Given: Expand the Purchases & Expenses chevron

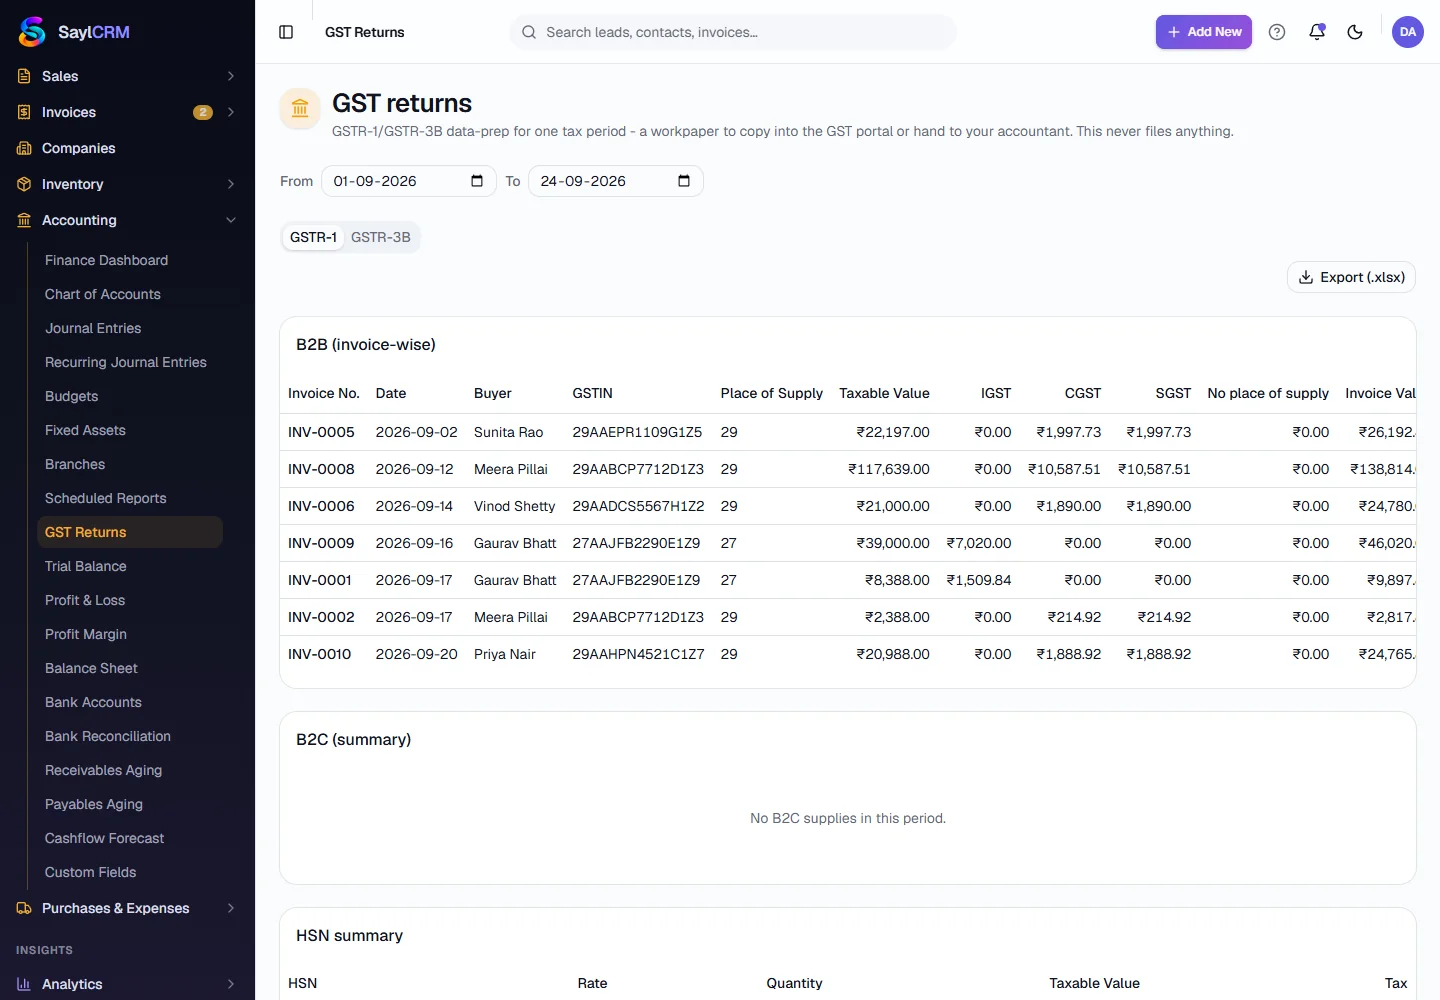Looking at the screenshot, I should (231, 908).
